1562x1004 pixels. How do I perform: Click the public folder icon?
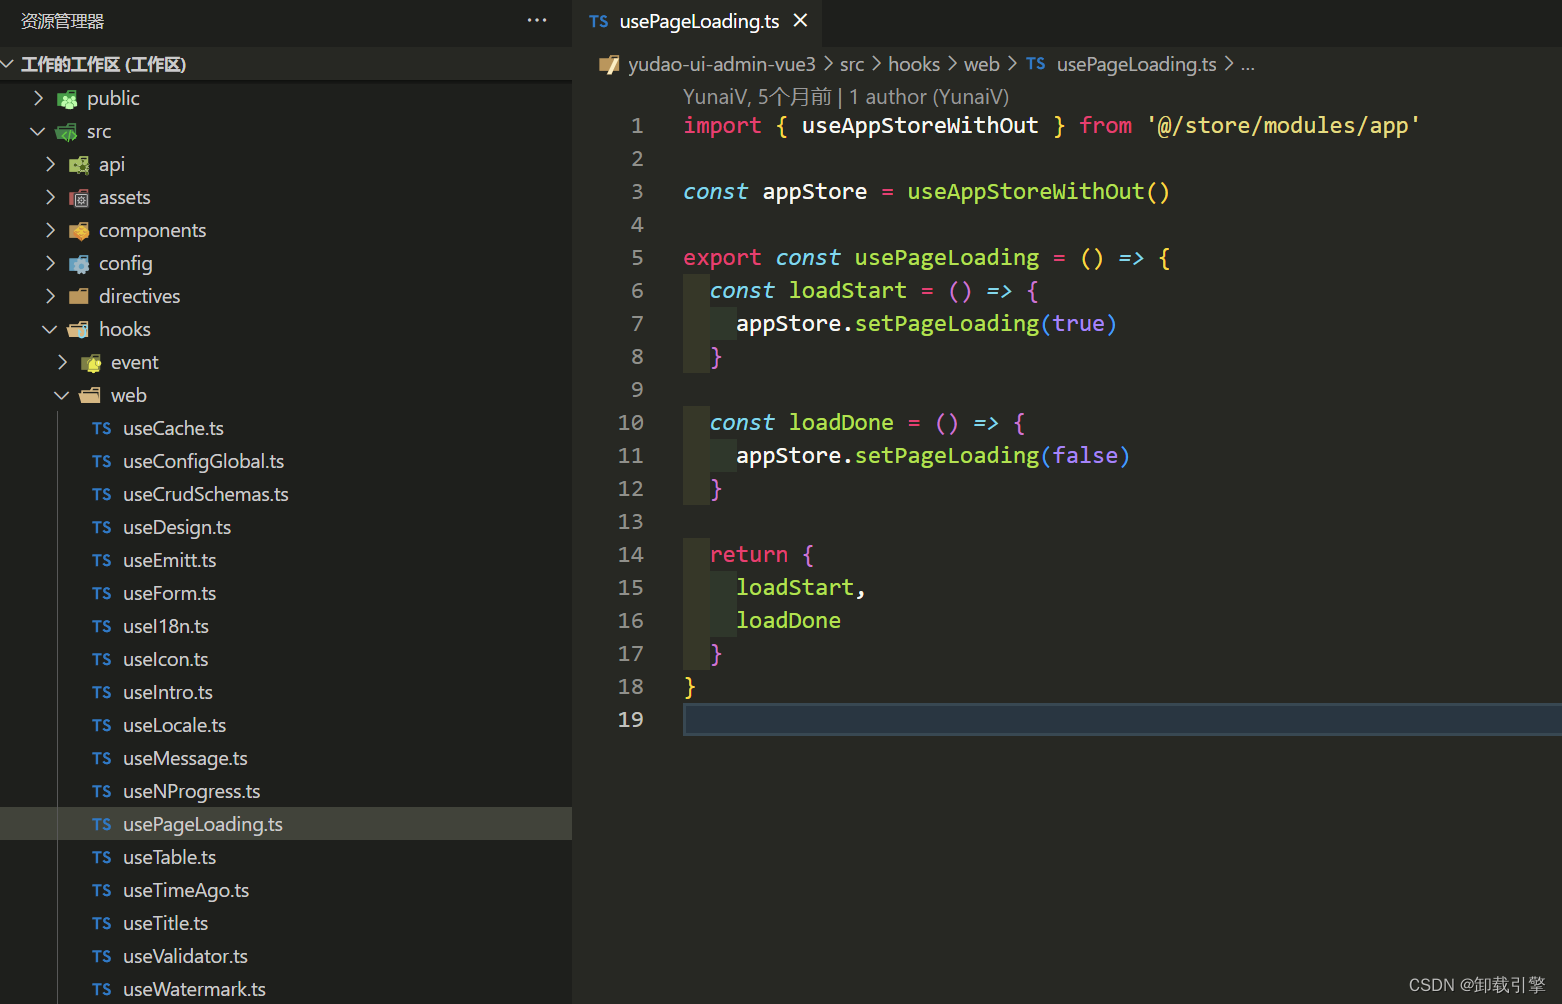[67, 99]
